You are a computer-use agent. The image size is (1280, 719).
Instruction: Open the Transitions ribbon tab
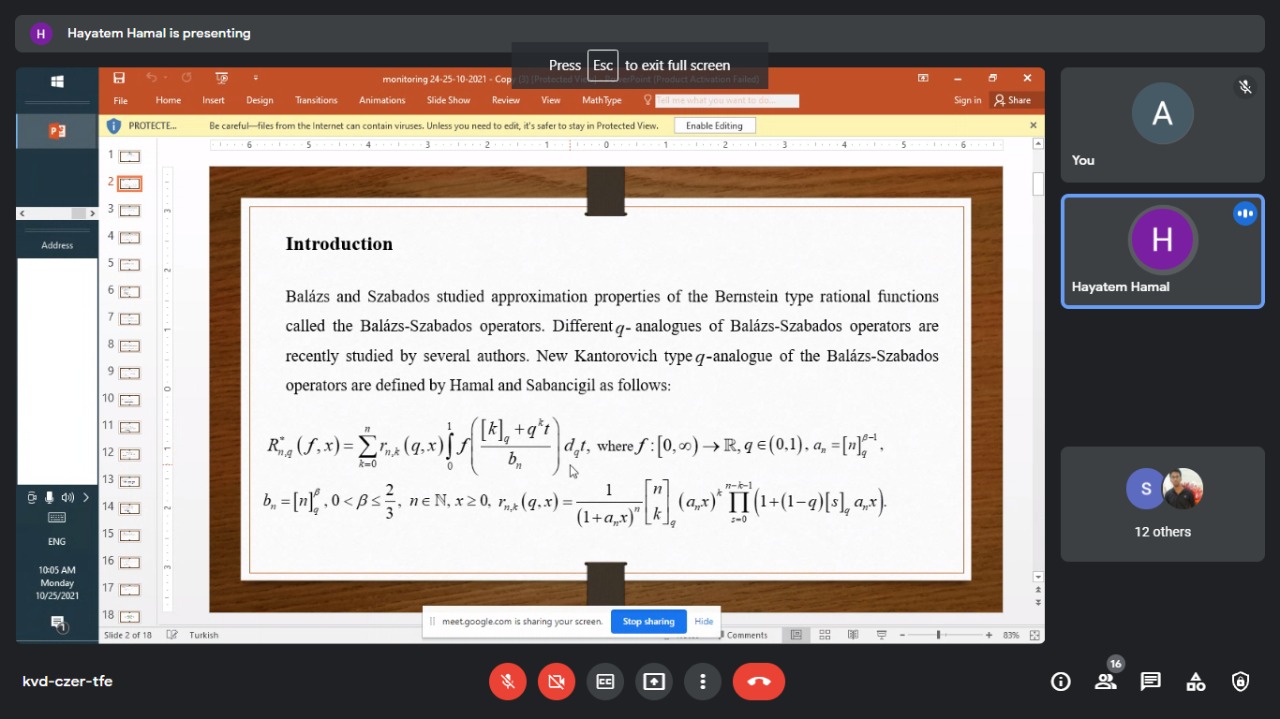tap(316, 100)
